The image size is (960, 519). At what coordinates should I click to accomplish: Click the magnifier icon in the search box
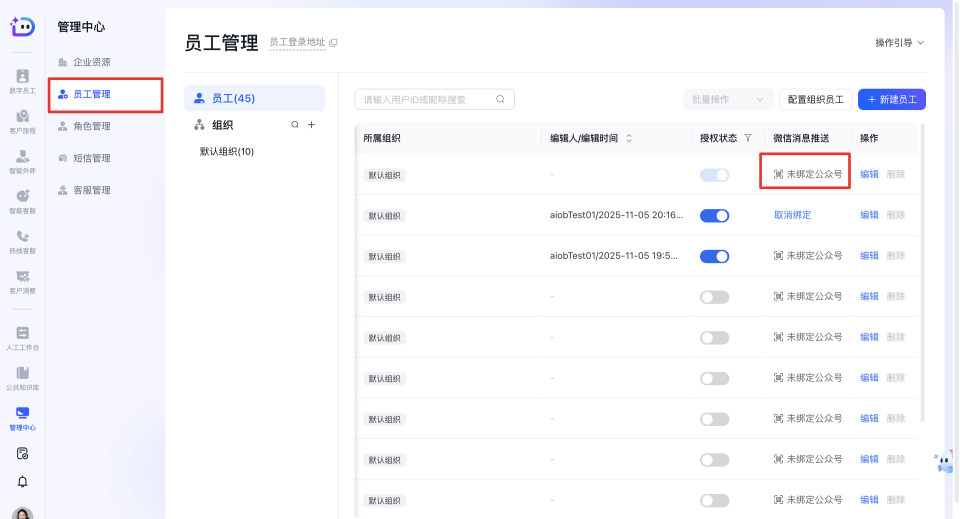[x=501, y=99]
